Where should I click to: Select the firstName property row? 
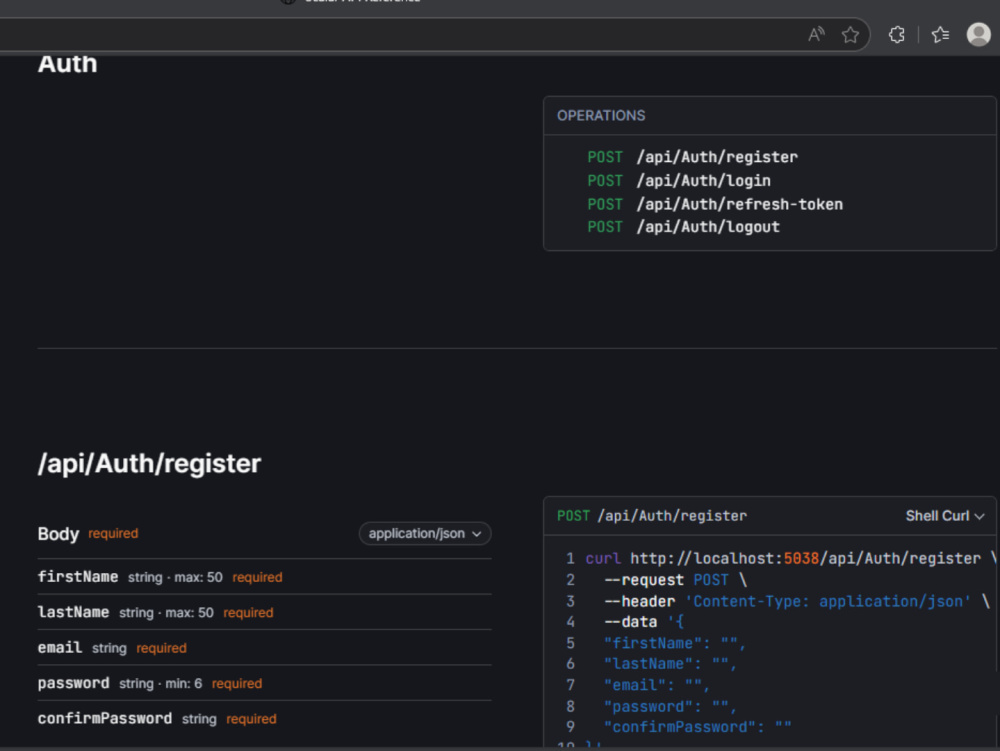tap(264, 577)
